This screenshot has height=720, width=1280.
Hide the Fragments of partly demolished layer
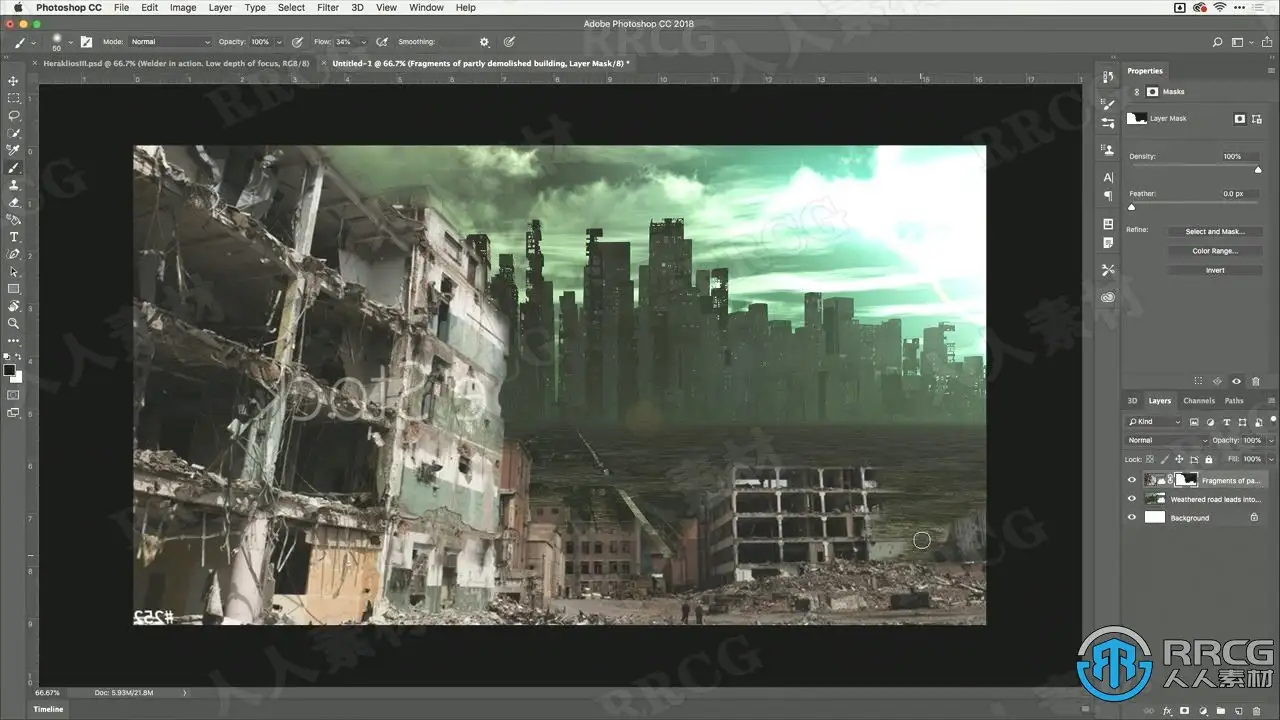[x=1132, y=480]
